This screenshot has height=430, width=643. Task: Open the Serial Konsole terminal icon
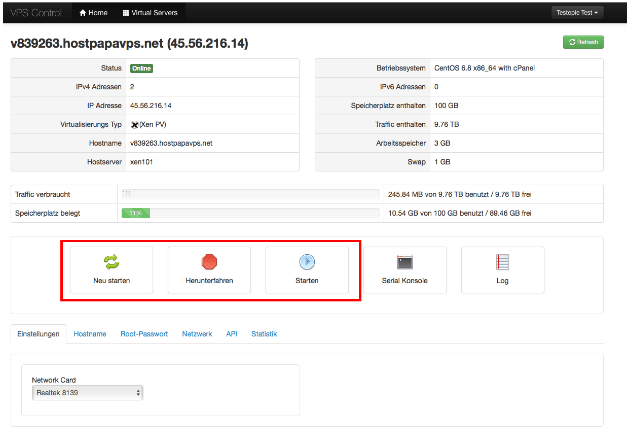[405, 262]
